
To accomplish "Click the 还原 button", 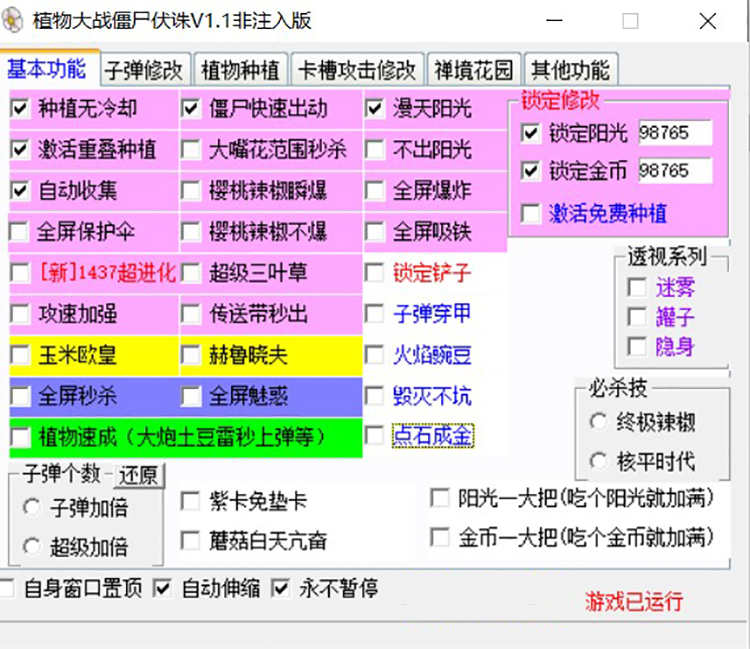I will [x=139, y=476].
